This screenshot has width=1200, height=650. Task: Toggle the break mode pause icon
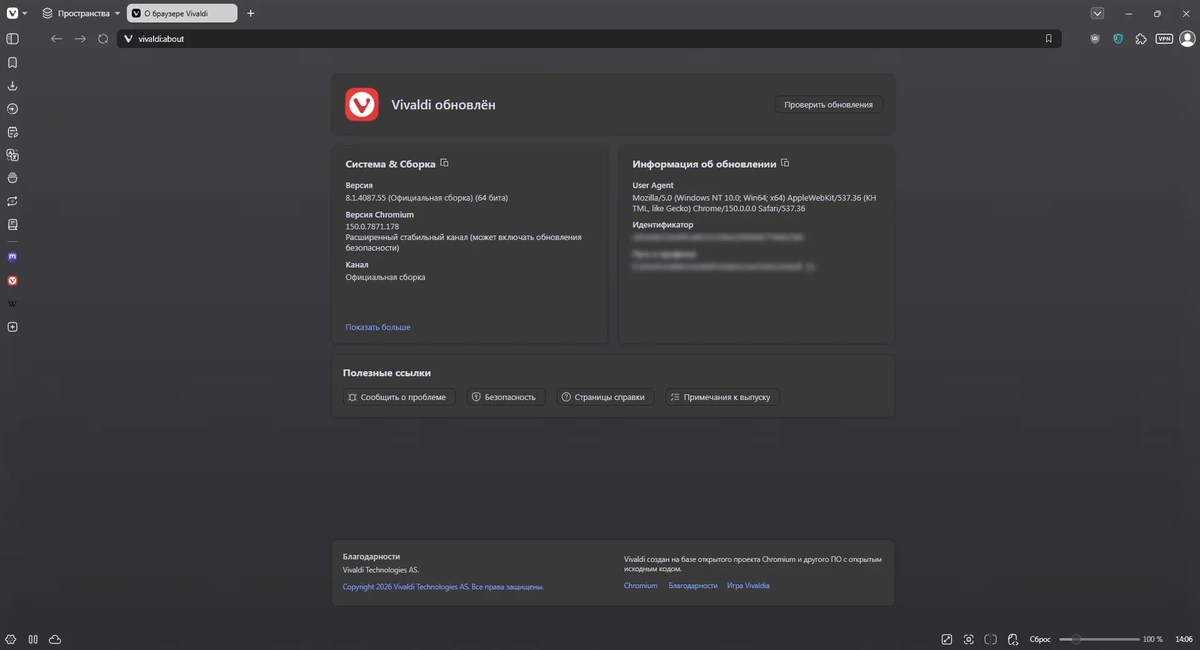(x=33, y=639)
